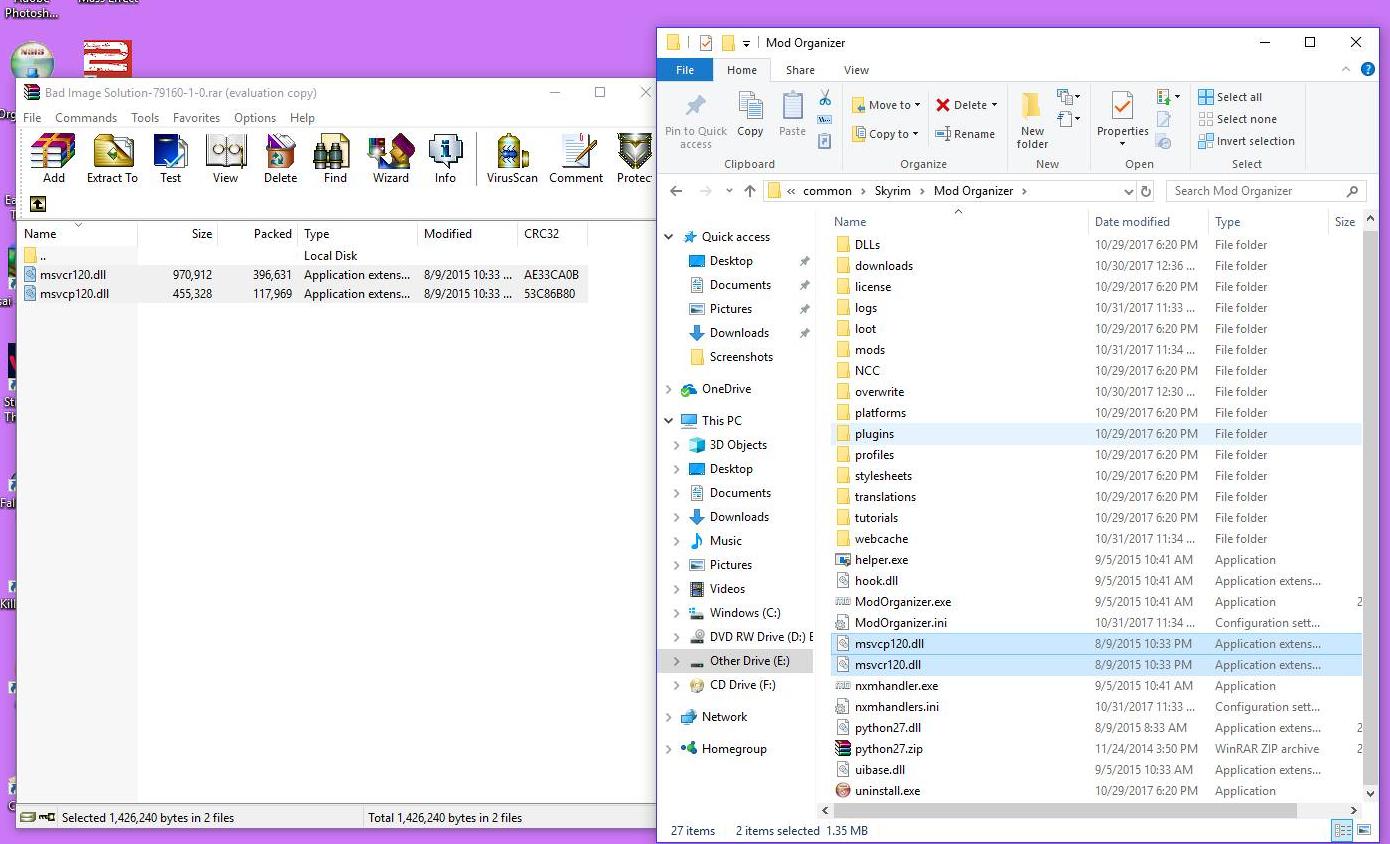Screen dimensions: 1390x844
Task: Launch the WinRAR Wizard
Action: (391, 158)
